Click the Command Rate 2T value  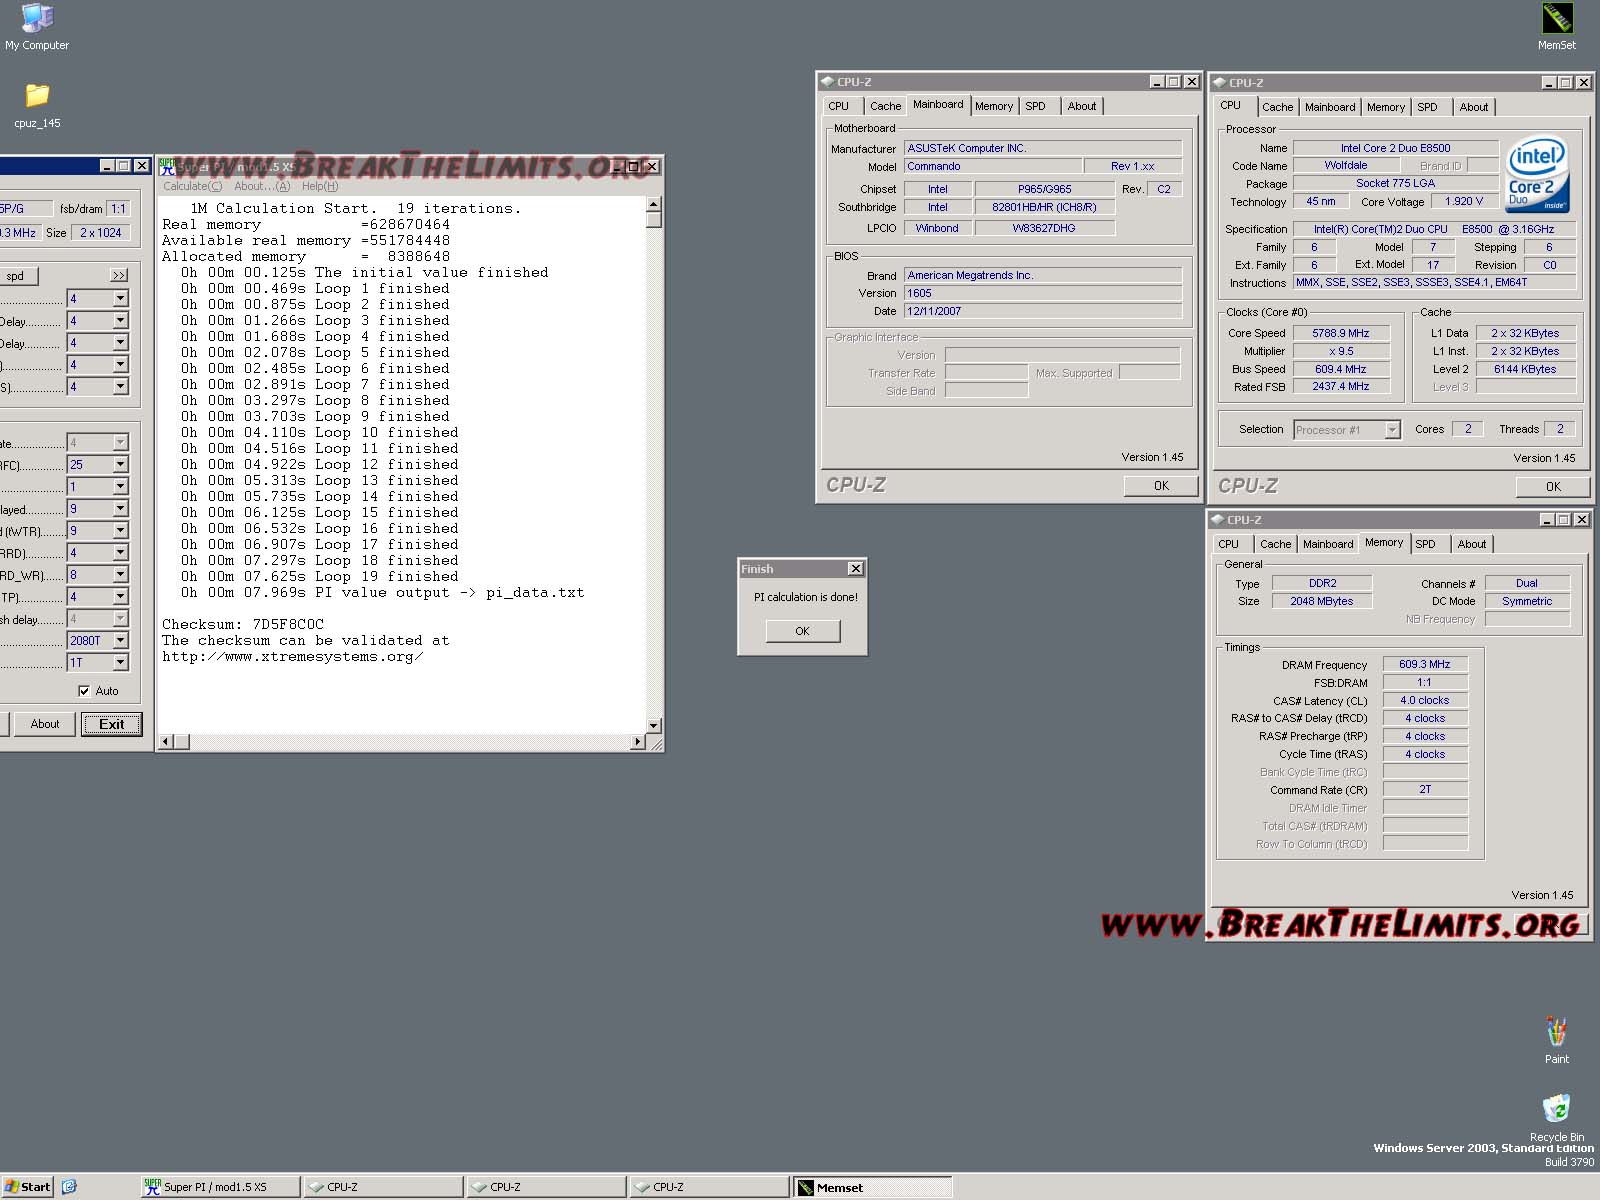pos(1425,789)
